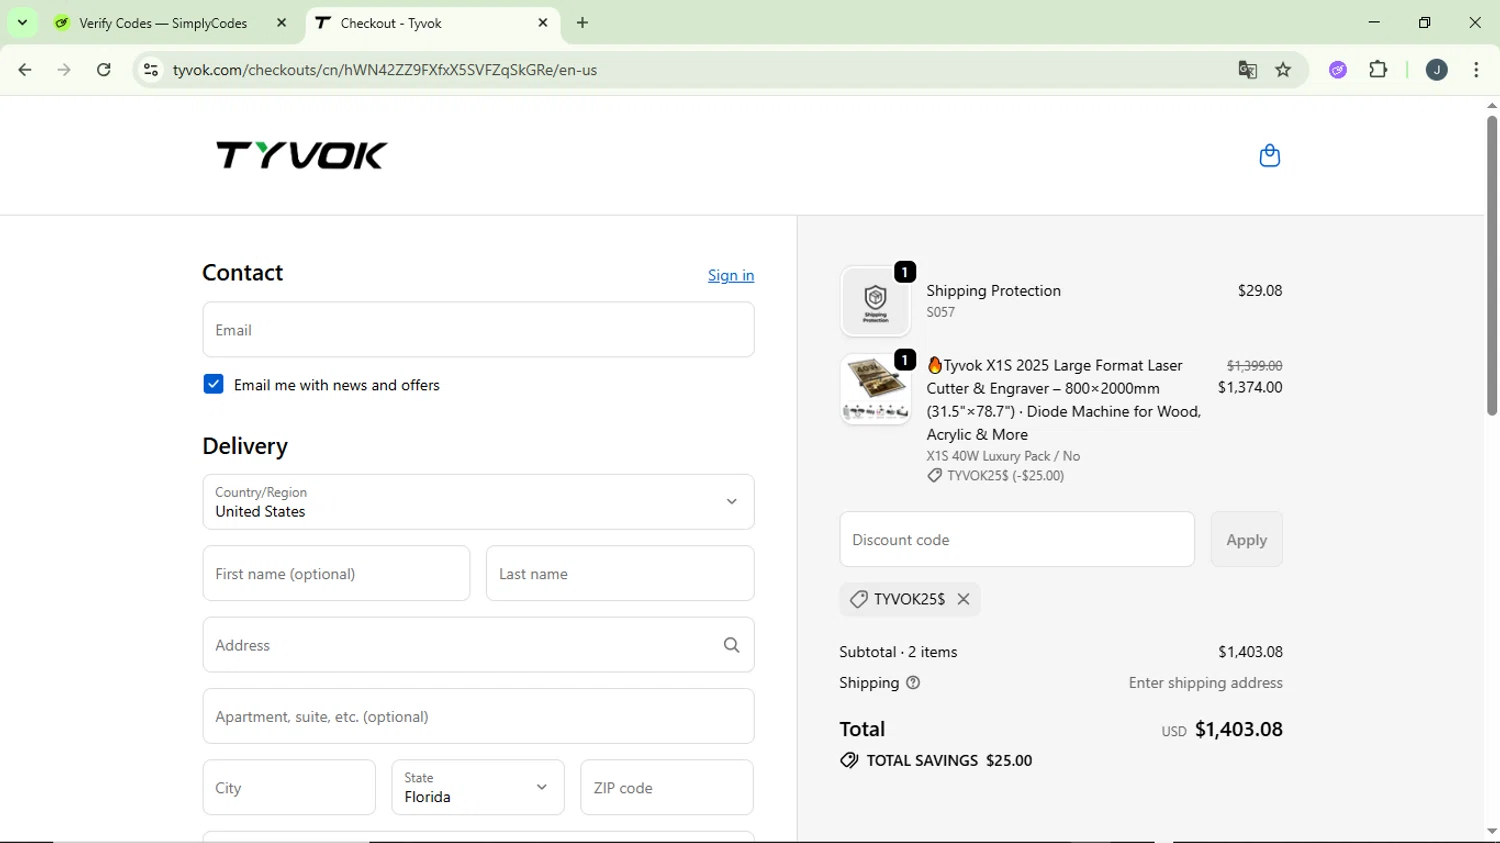The image size is (1500, 843).
Task: Click the shipping help question mark icon
Action: (913, 683)
